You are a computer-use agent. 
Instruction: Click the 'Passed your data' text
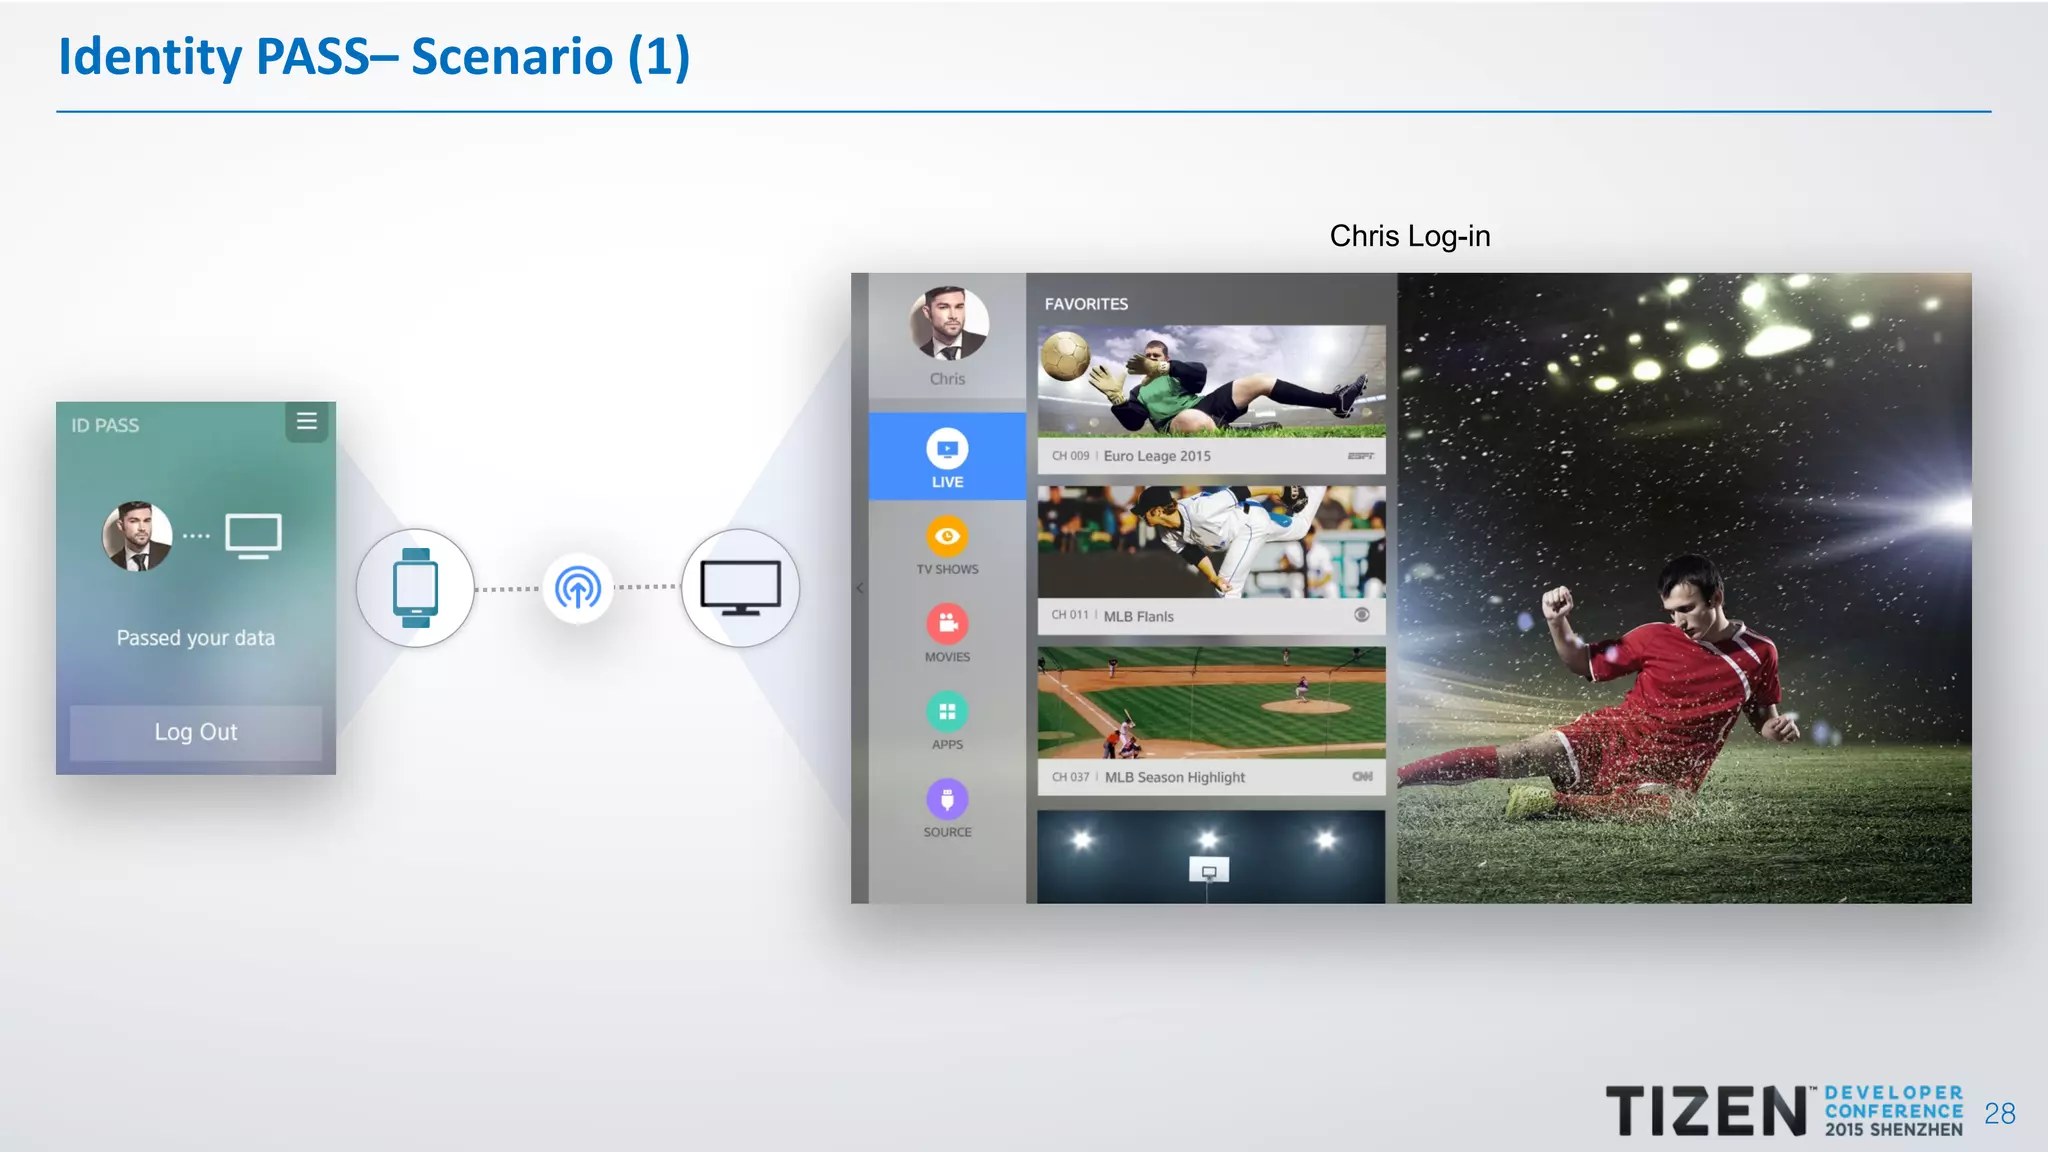click(x=196, y=638)
